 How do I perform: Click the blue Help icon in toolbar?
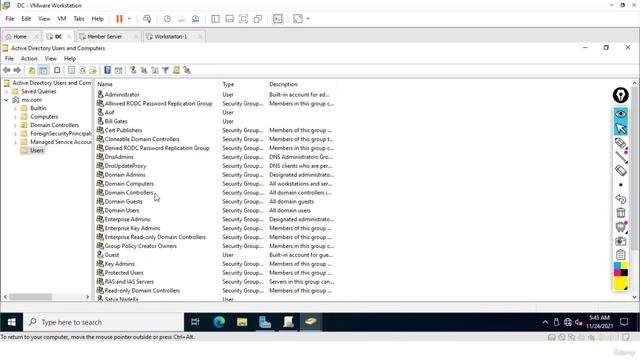[107, 70]
